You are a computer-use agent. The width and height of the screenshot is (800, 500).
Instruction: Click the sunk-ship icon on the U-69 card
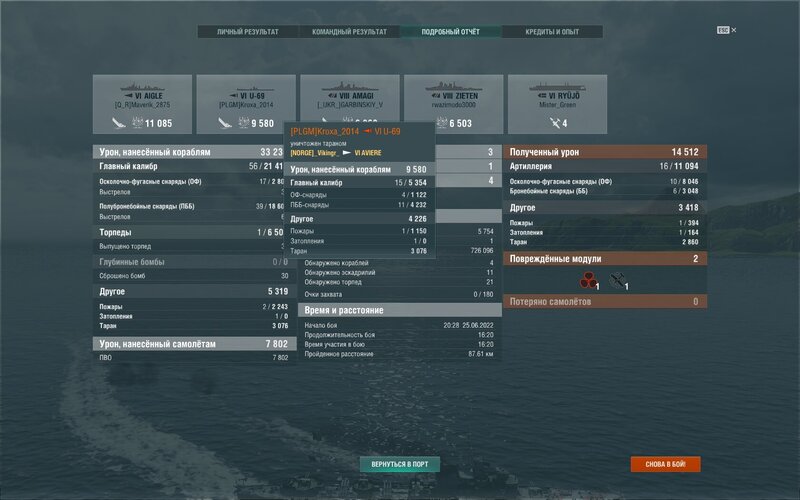click(224, 123)
